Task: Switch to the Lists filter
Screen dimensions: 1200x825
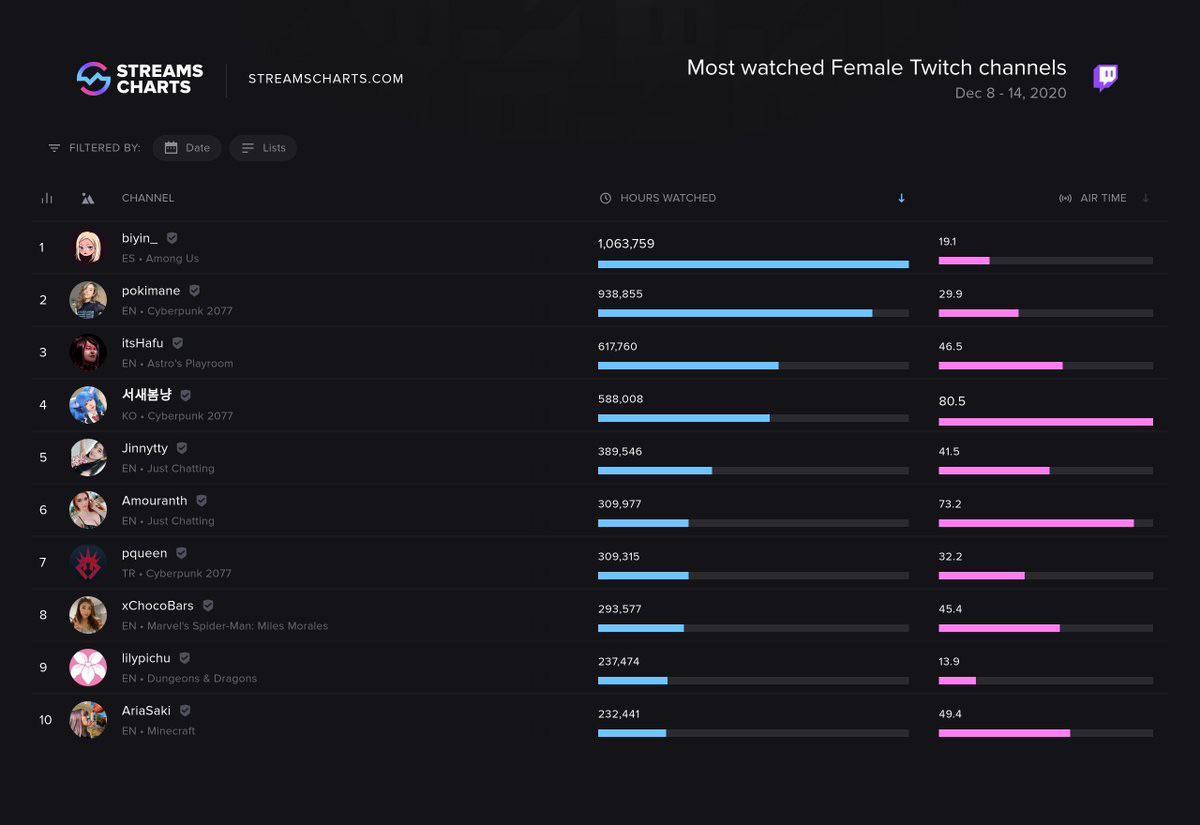Action: (263, 147)
